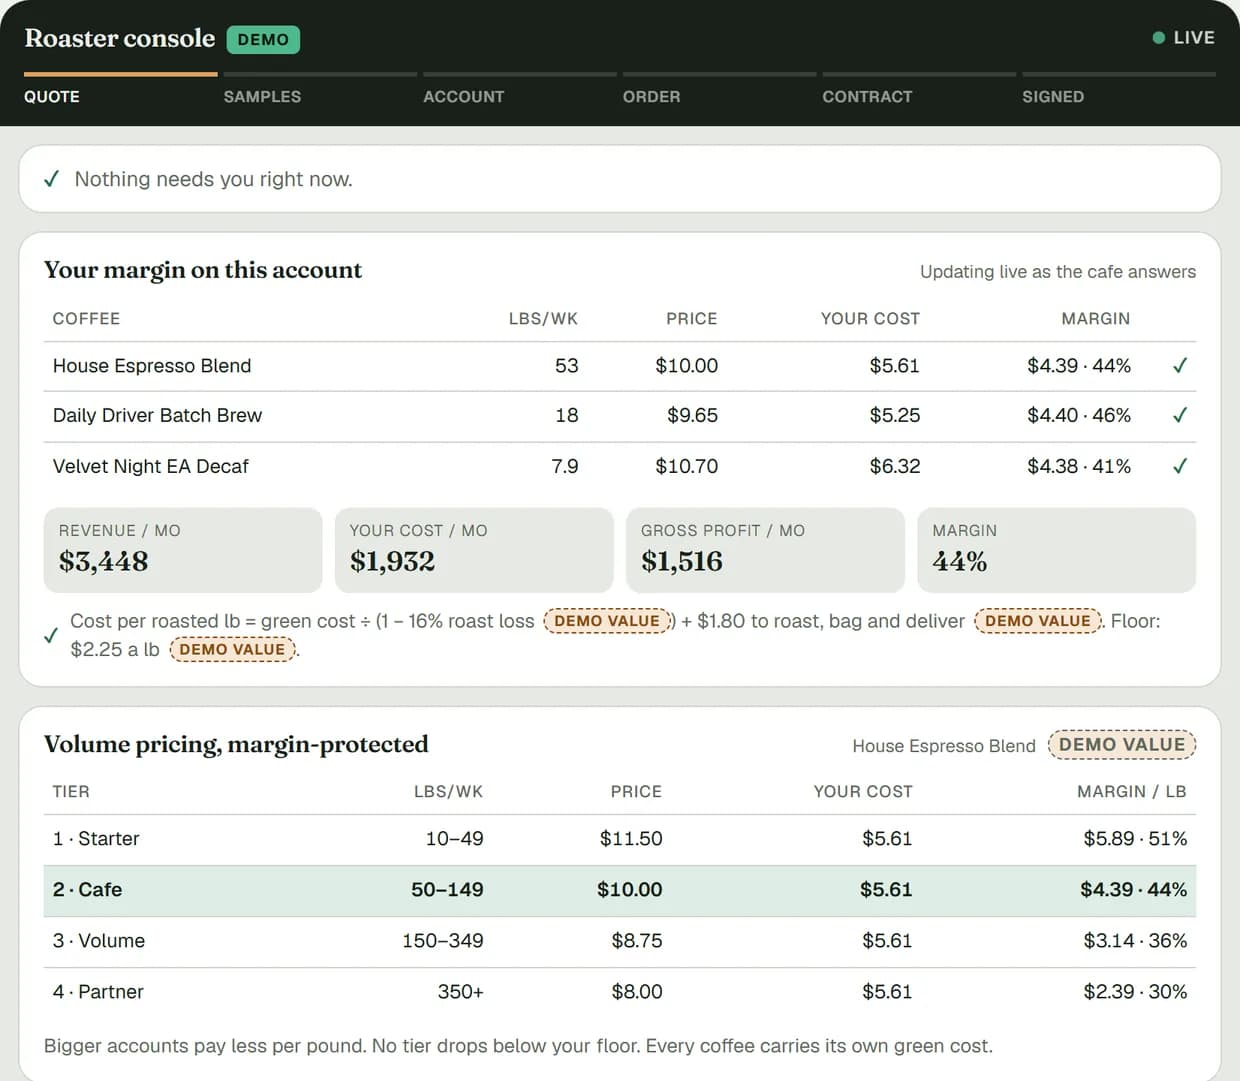Click the checkmark beside the cost formula
This screenshot has width=1240, height=1081.
point(51,635)
